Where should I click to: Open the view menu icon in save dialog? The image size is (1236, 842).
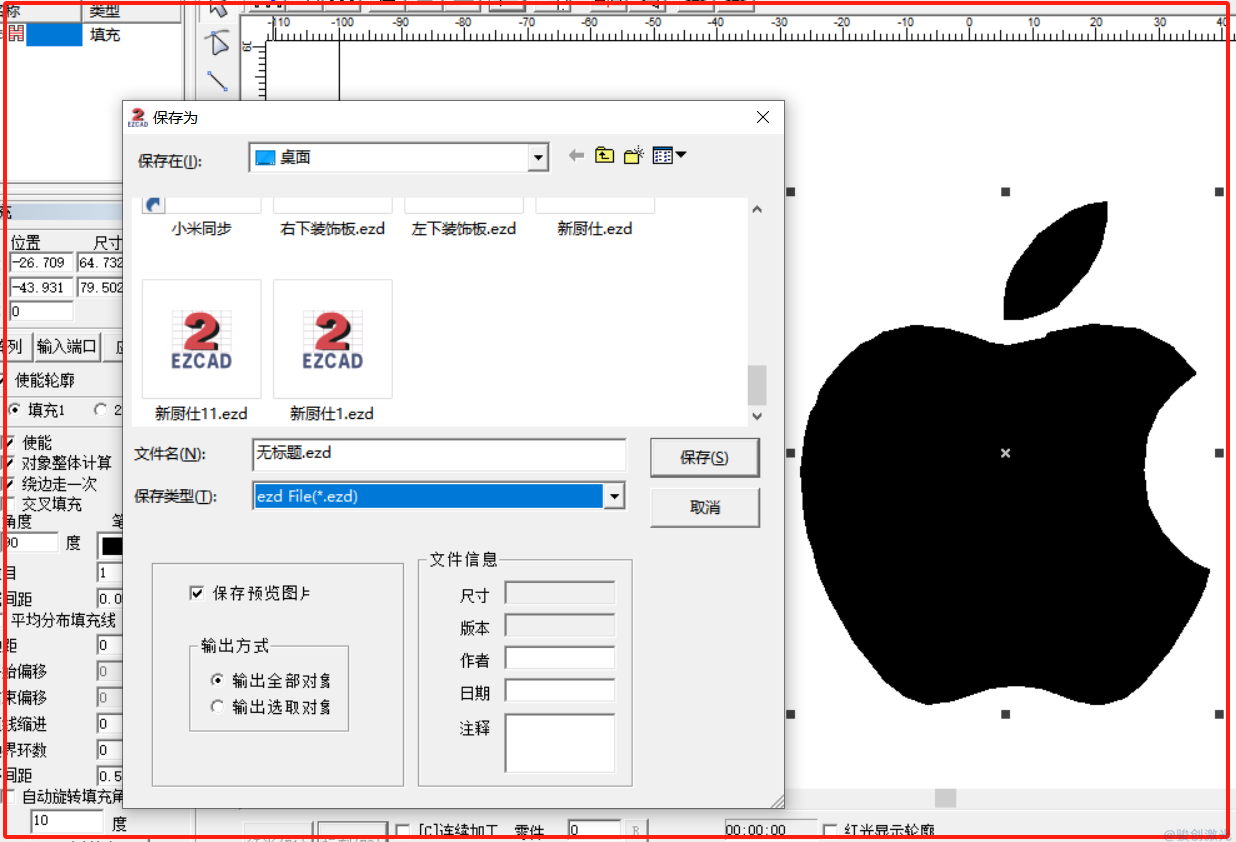click(x=669, y=156)
